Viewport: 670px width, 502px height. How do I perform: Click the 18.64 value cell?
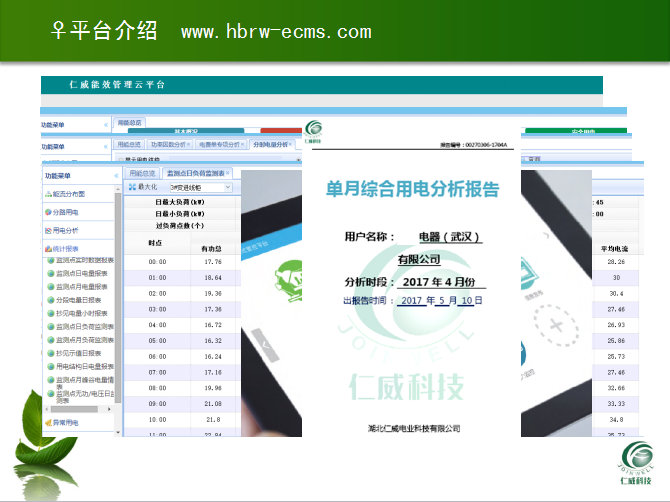pyautogui.click(x=213, y=278)
